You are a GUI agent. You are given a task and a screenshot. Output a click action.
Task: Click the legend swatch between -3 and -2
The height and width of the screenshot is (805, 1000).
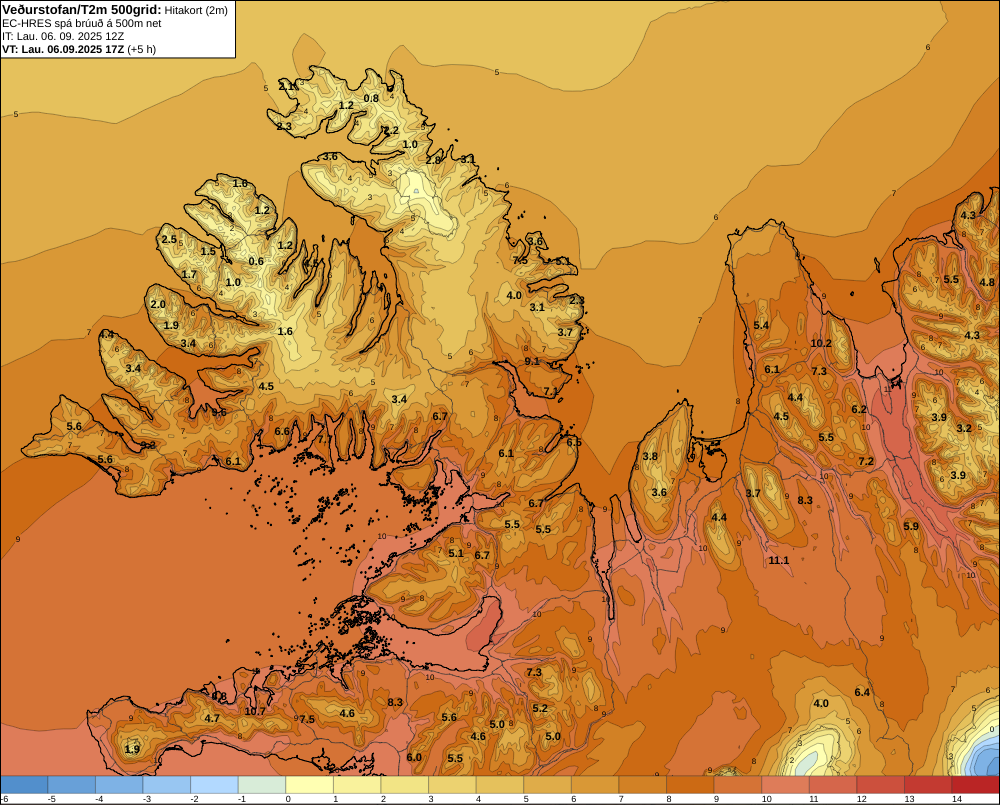[166, 785]
